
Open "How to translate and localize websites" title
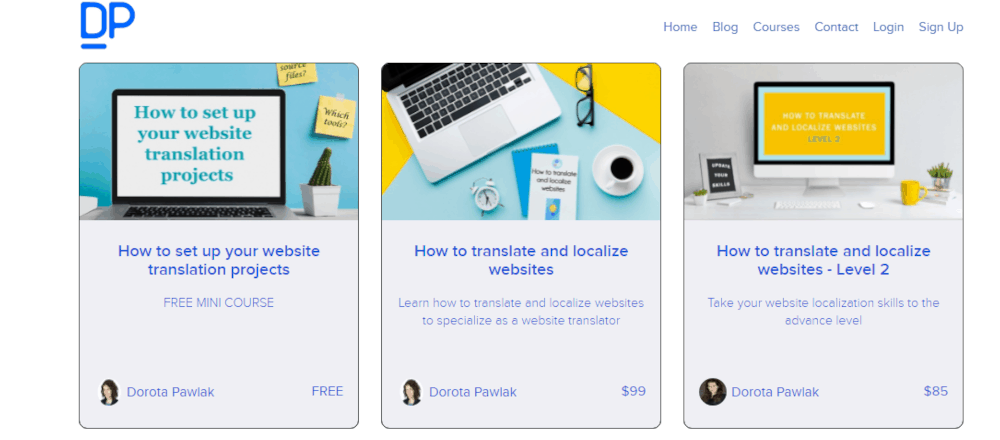point(521,260)
